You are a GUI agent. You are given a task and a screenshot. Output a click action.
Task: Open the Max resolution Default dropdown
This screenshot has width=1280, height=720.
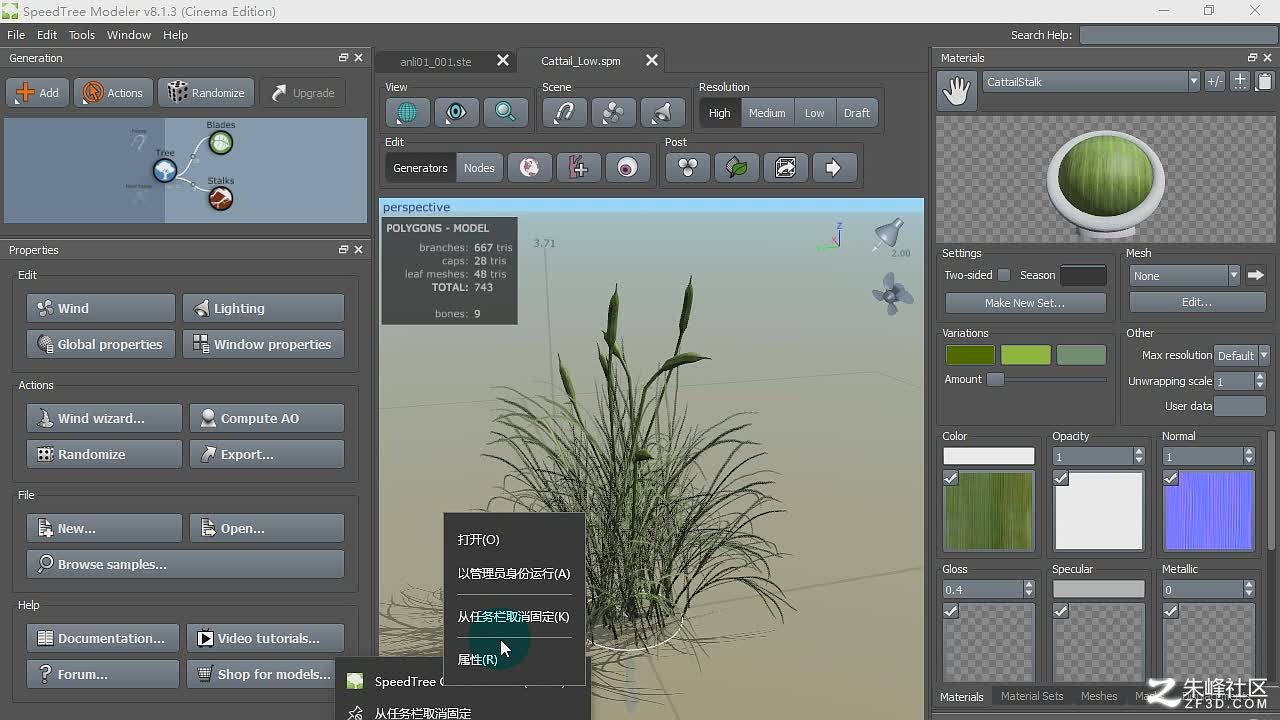pos(1241,355)
